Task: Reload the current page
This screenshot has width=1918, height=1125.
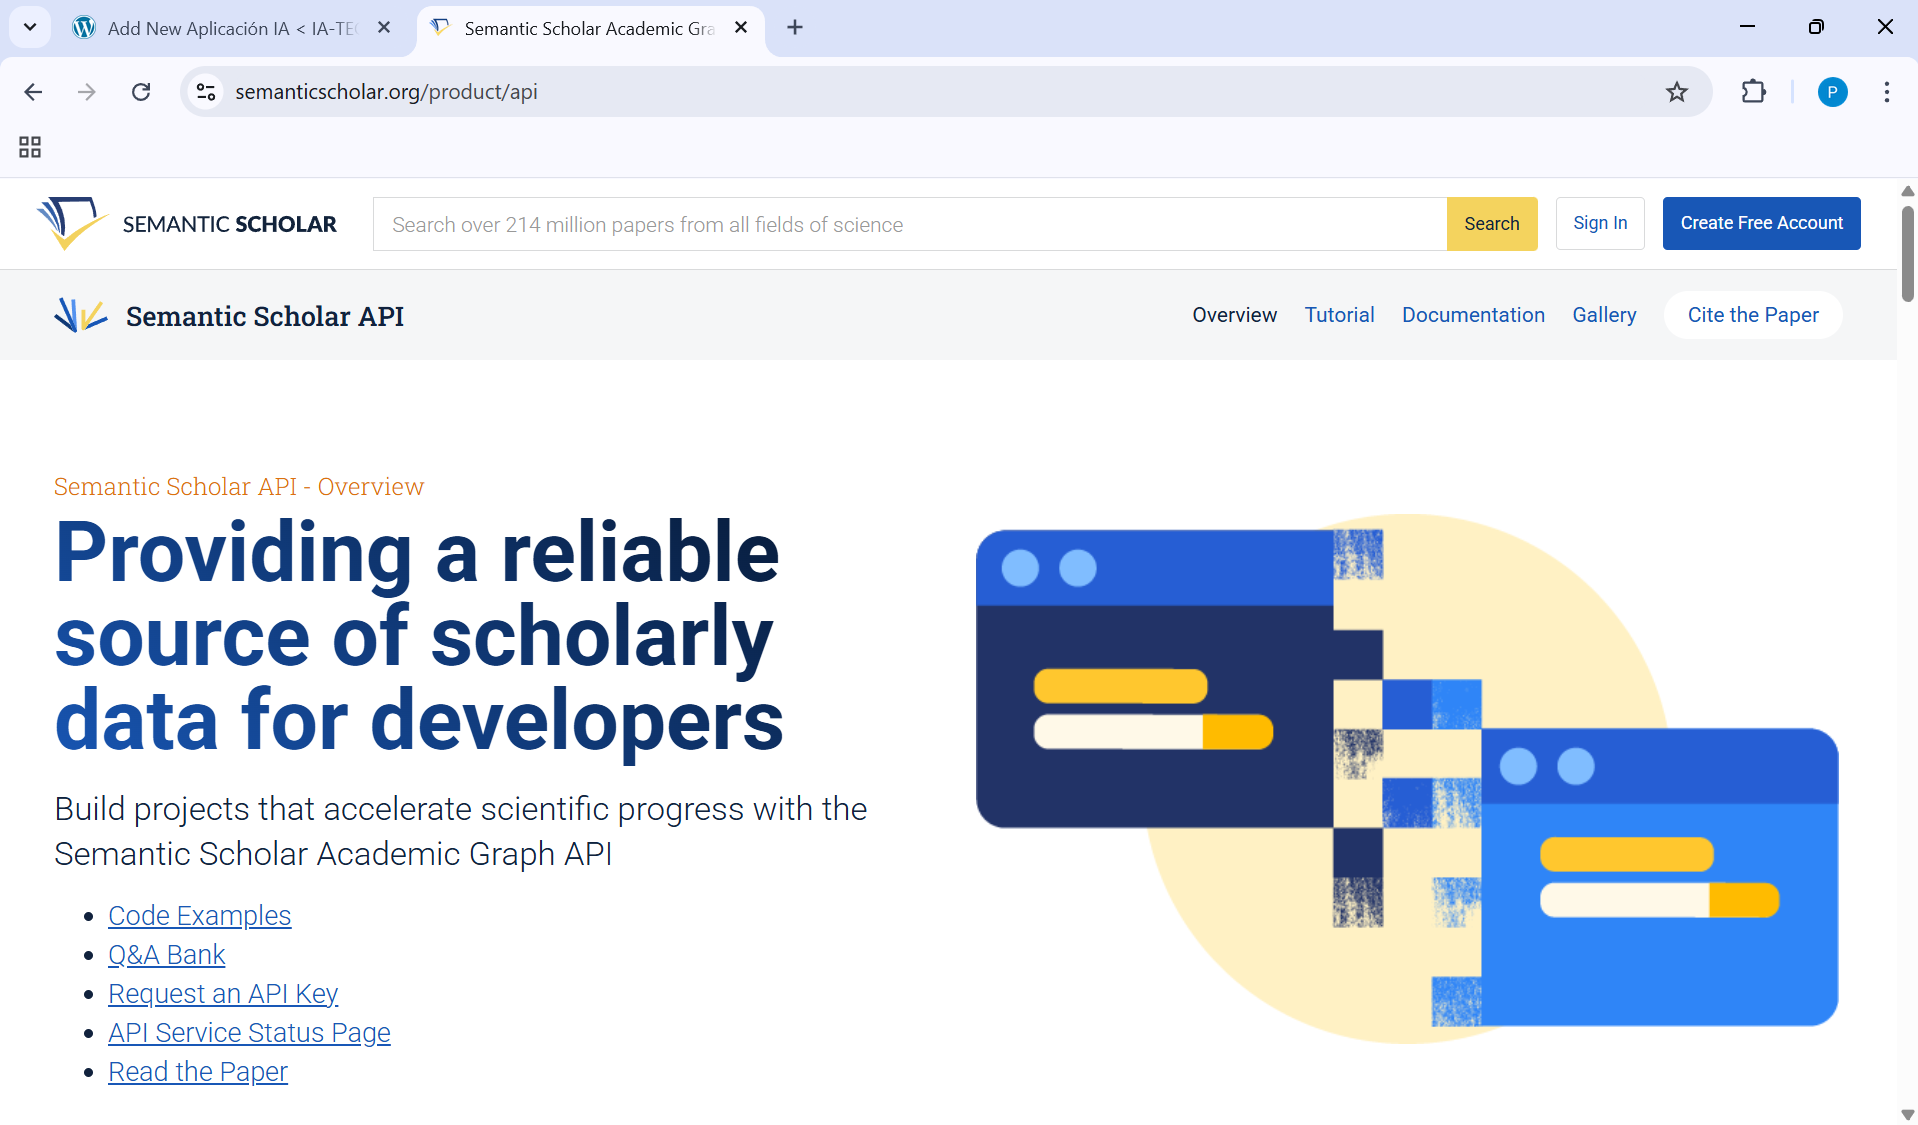Action: pyautogui.click(x=141, y=92)
